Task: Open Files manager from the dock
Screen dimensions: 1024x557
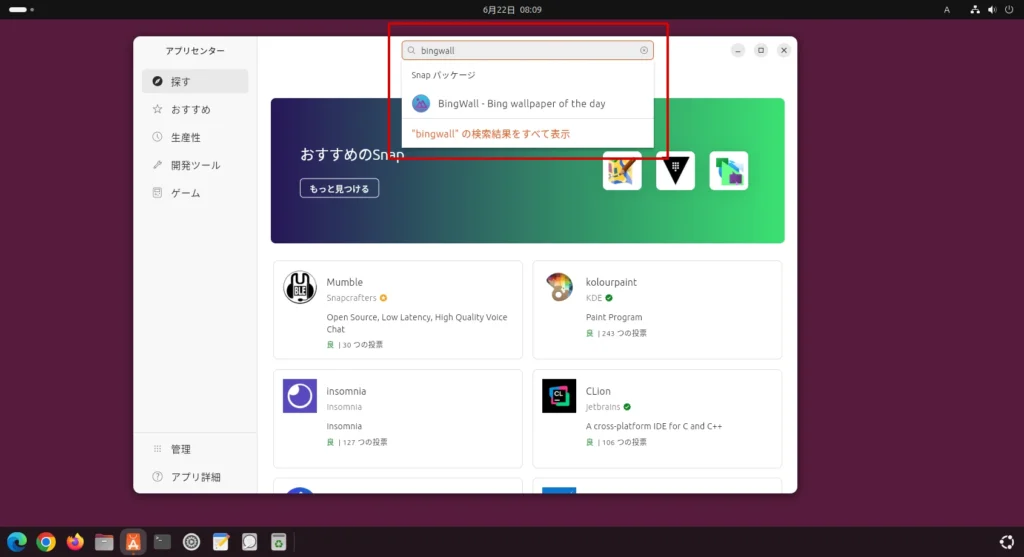Action: click(x=104, y=542)
